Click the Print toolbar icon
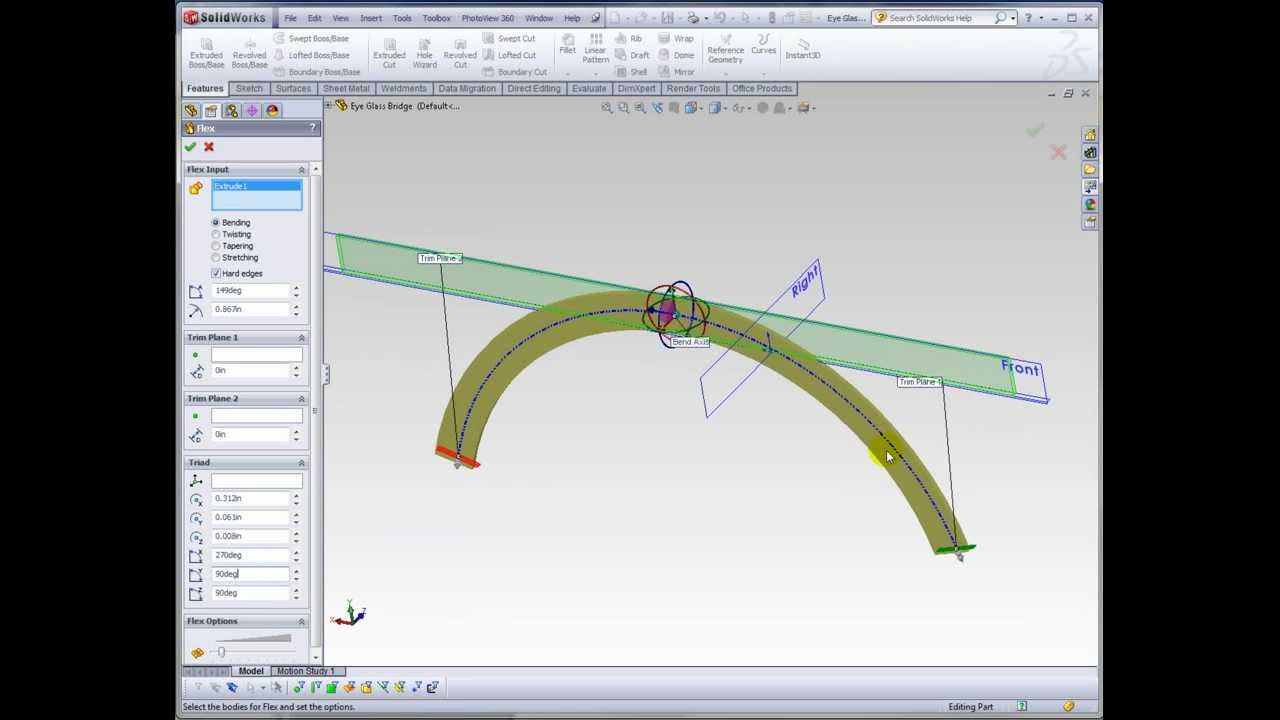1280x720 pixels. click(x=694, y=18)
